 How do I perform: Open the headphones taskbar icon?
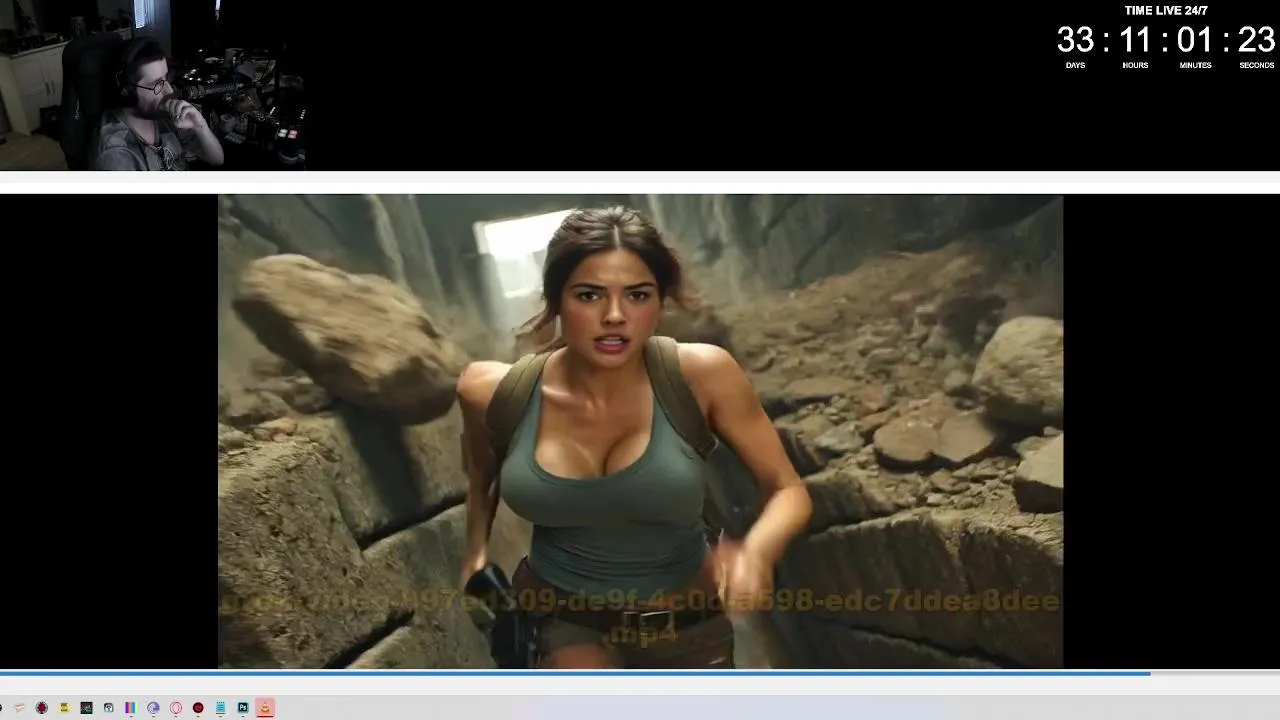click(x=109, y=707)
